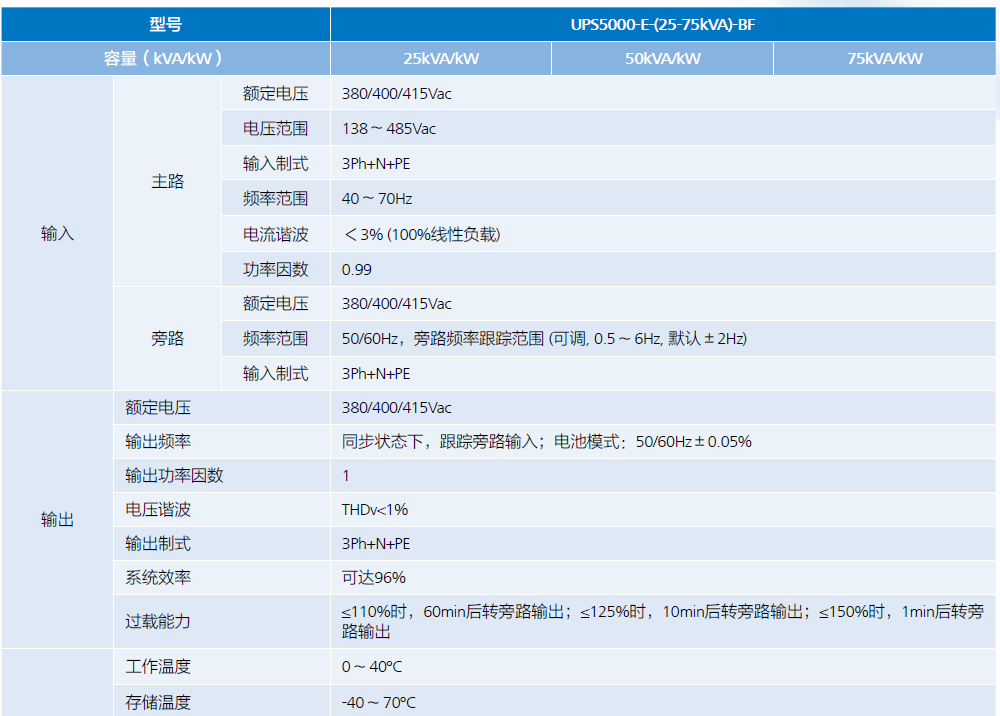
Task: Select the 25kVA/kW capacity column header
Action: coord(441,59)
